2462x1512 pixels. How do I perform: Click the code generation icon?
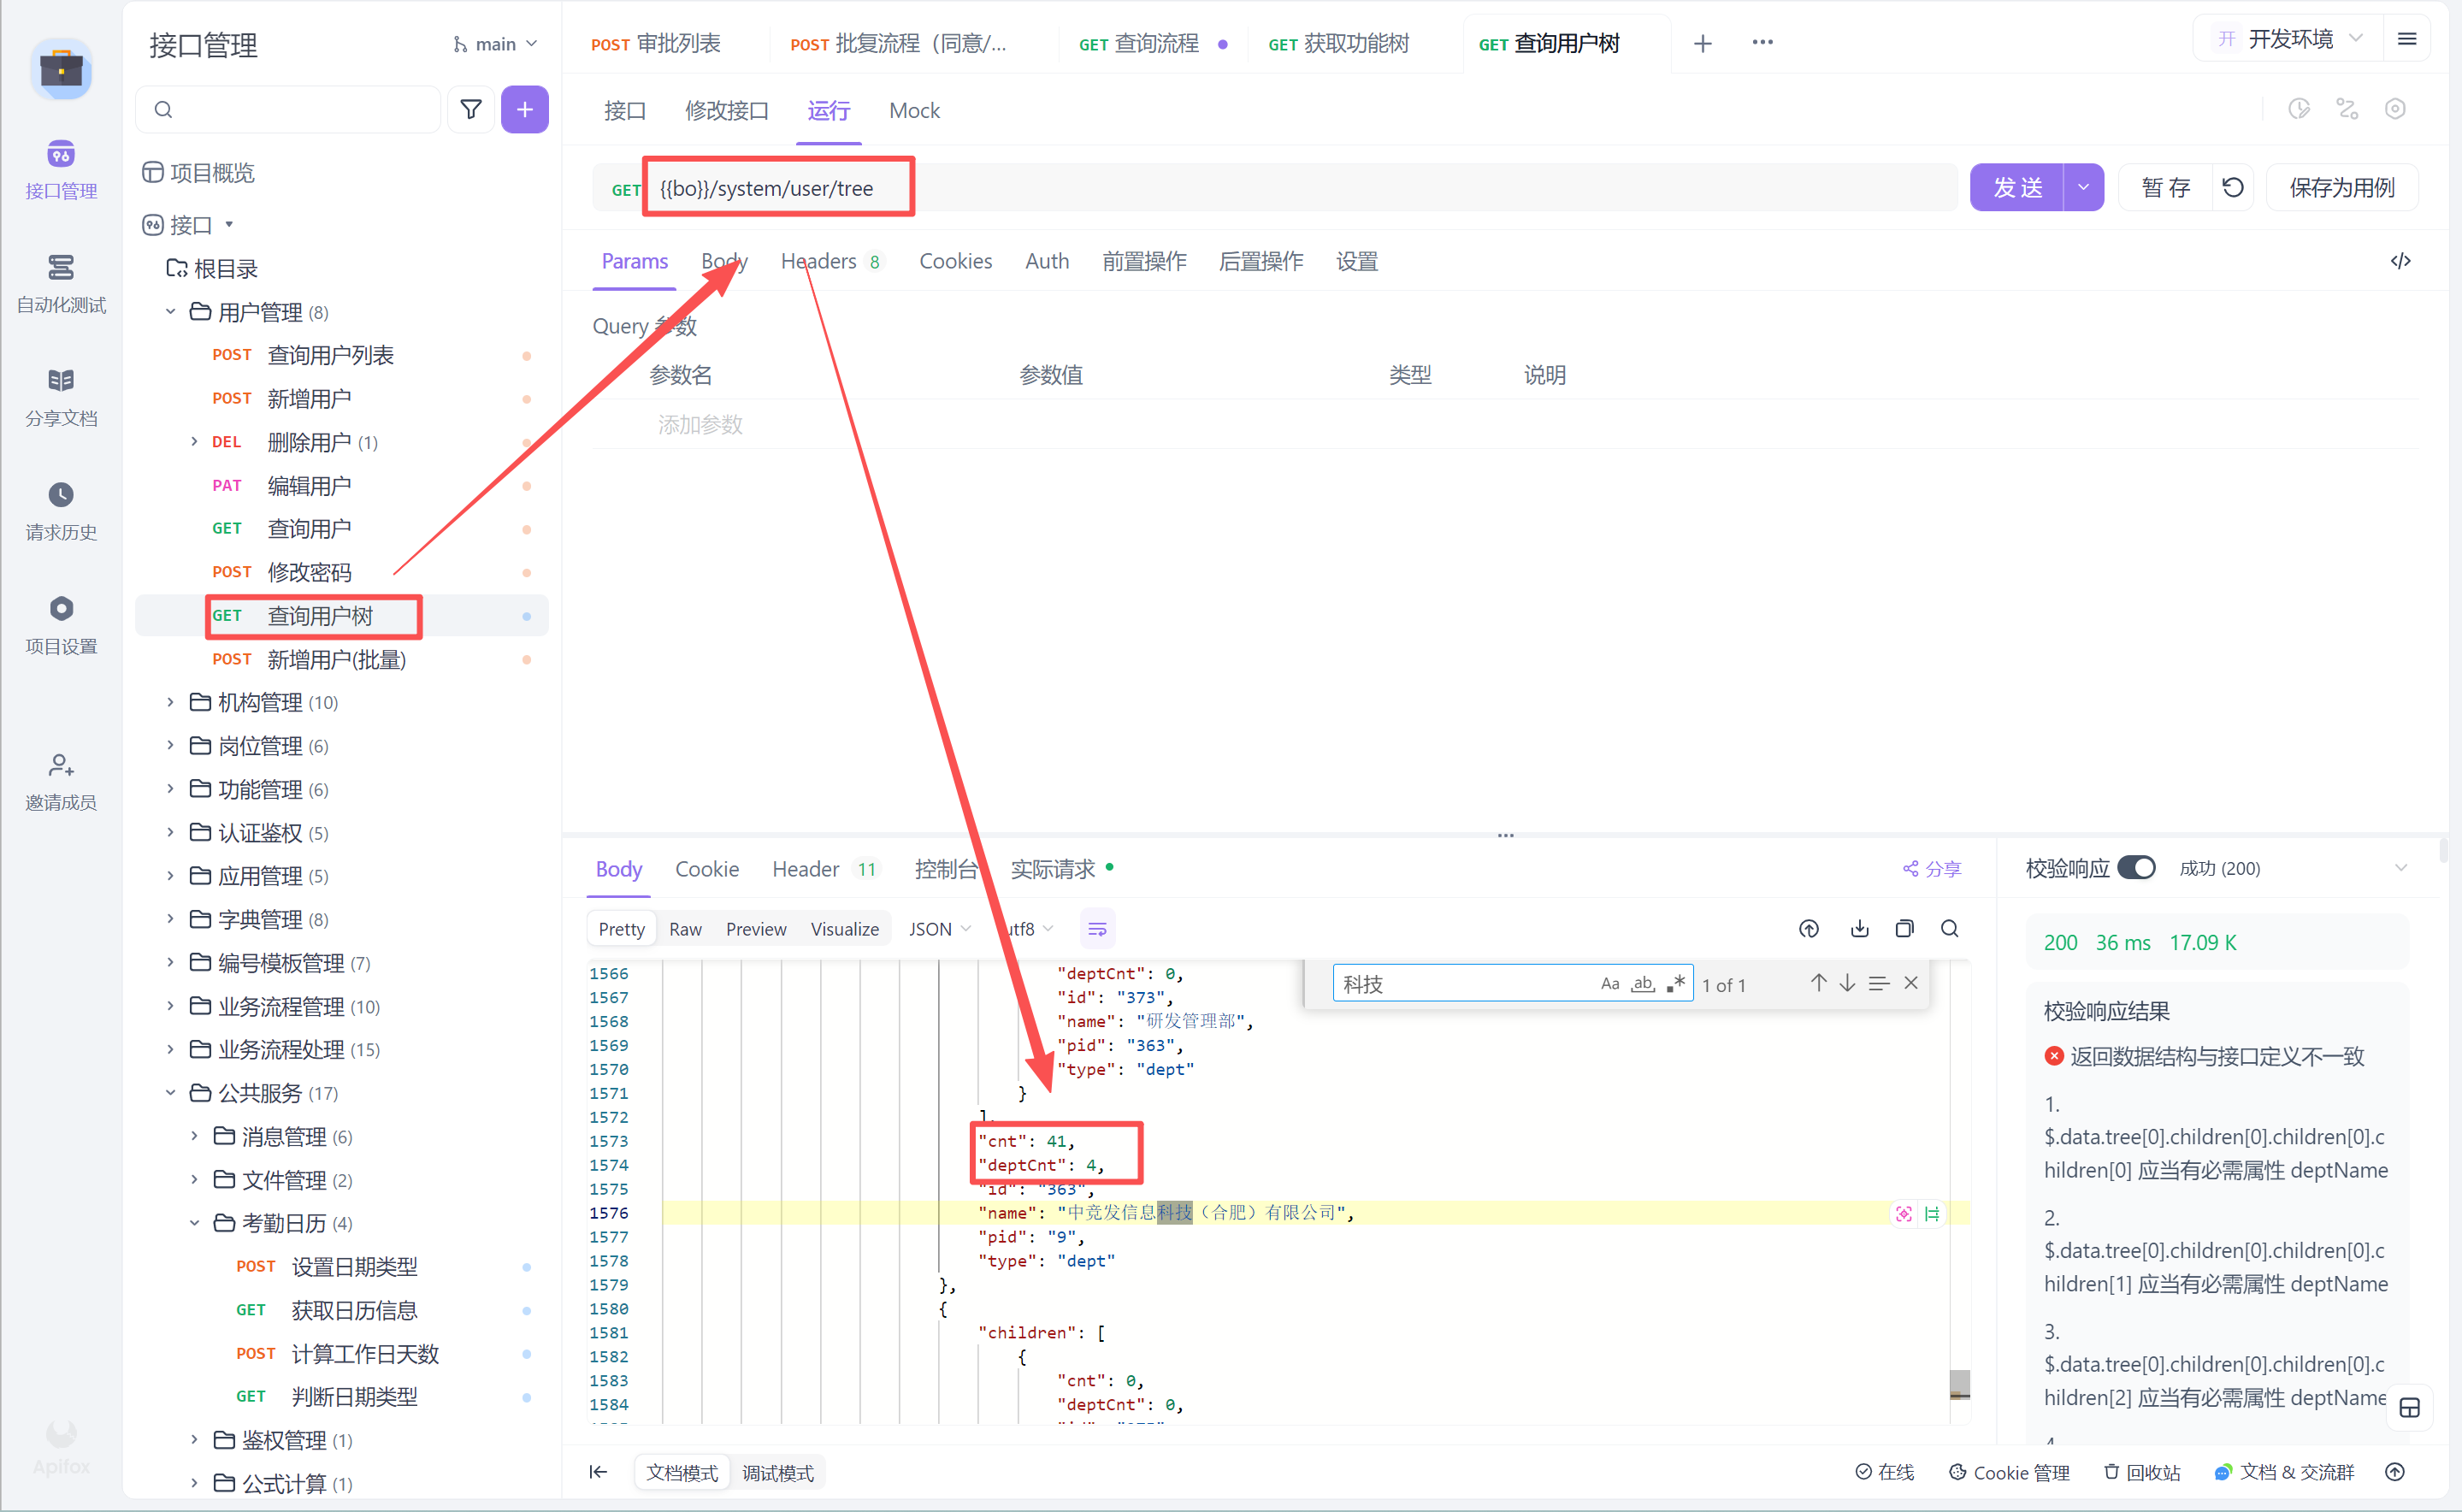click(2400, 261)
